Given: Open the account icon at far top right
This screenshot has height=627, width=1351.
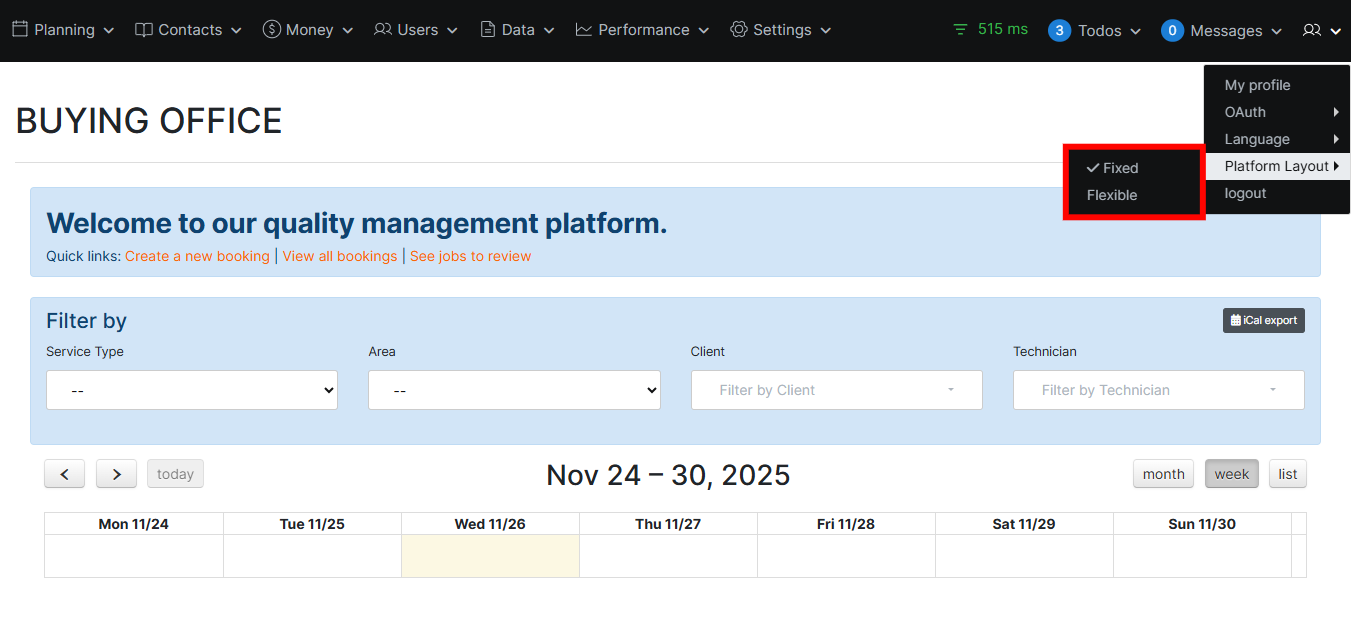Looking at the screenshot, I should [1314, 30].
